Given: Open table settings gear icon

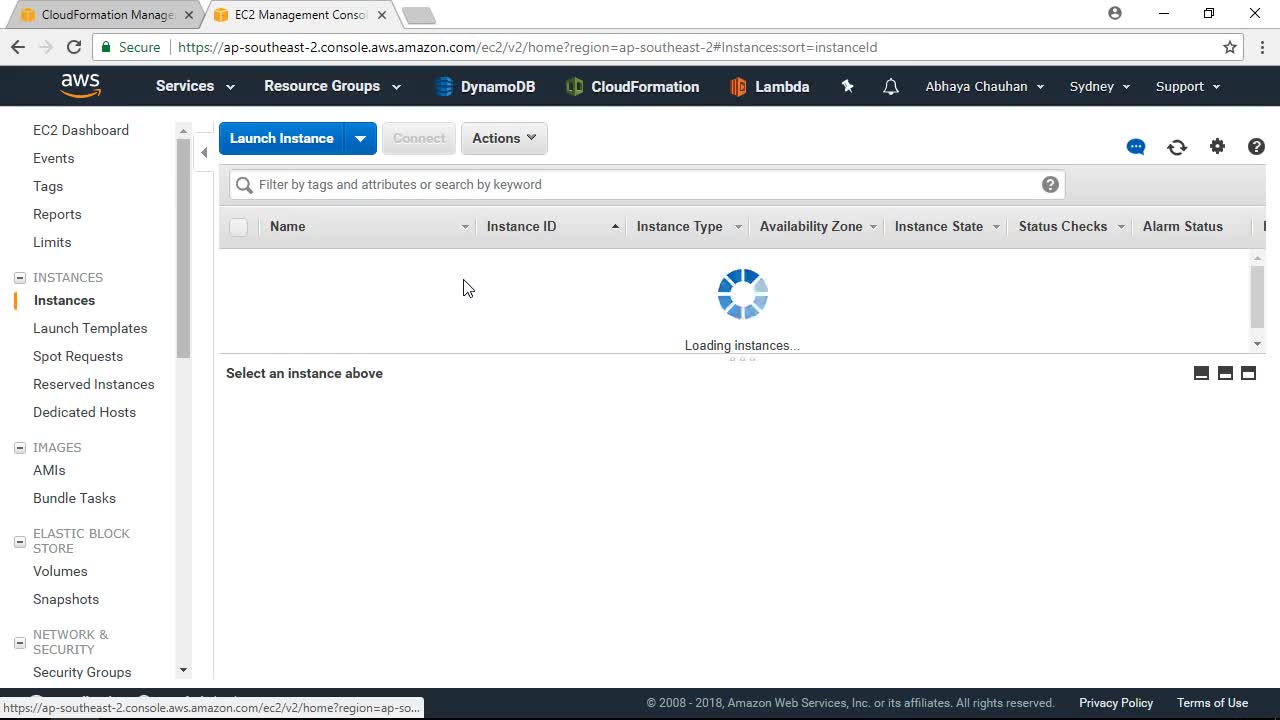Looking at the screenshot, I should [x=1217, y=146].
